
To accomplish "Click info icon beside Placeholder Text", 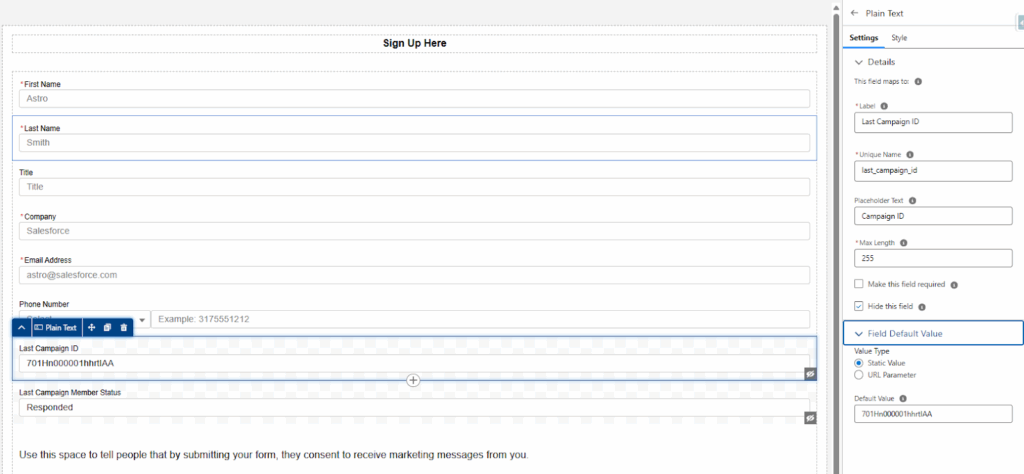I will [912, 200].
